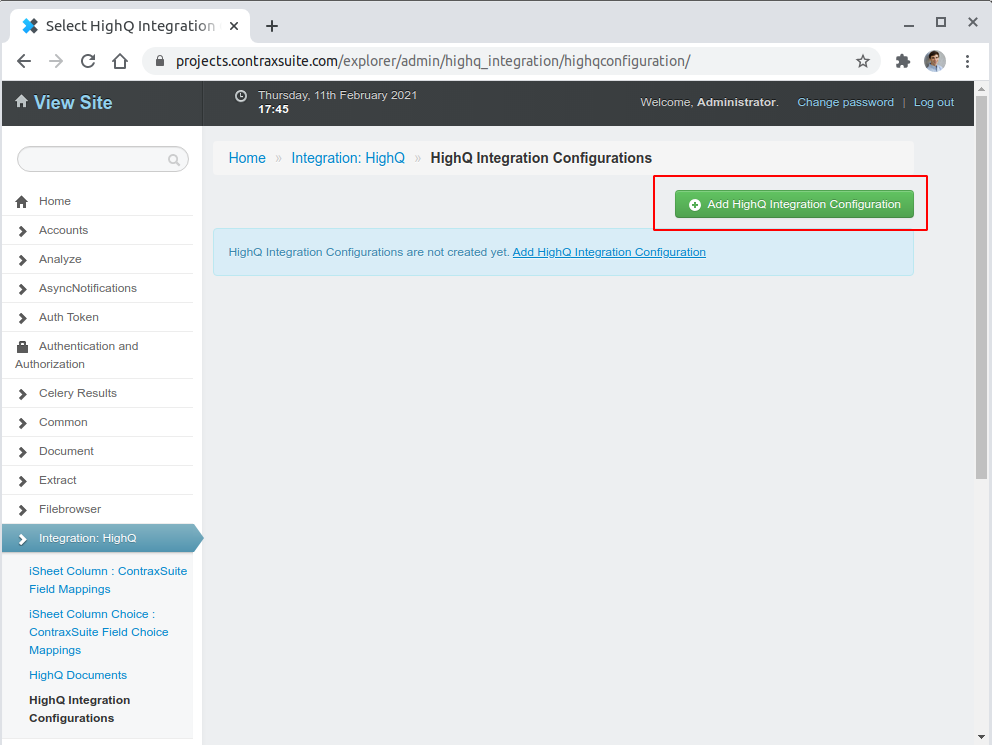Open AsyncNotifications in the sidebar

(88, 288)
